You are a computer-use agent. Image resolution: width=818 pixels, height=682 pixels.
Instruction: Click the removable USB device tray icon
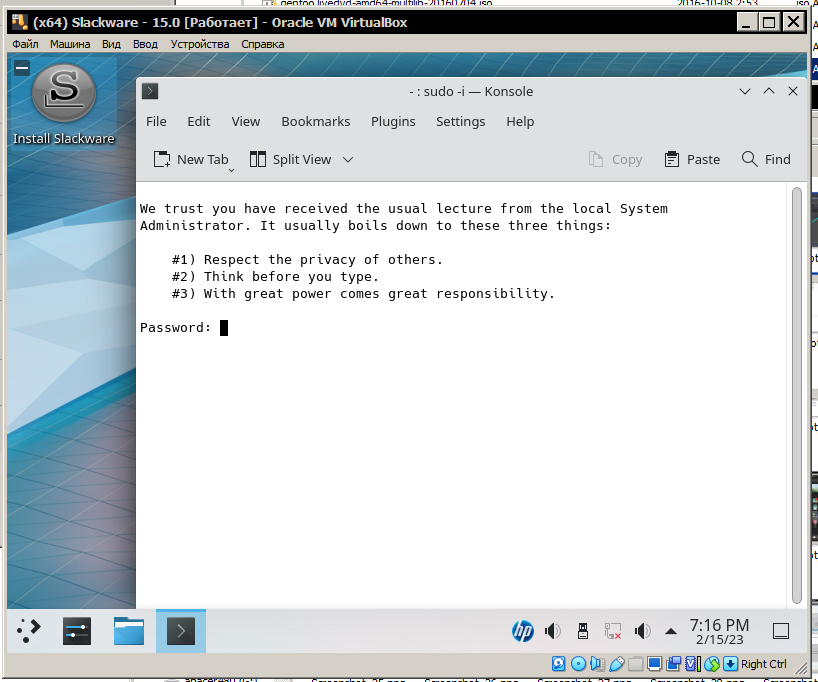pos(583,631)
